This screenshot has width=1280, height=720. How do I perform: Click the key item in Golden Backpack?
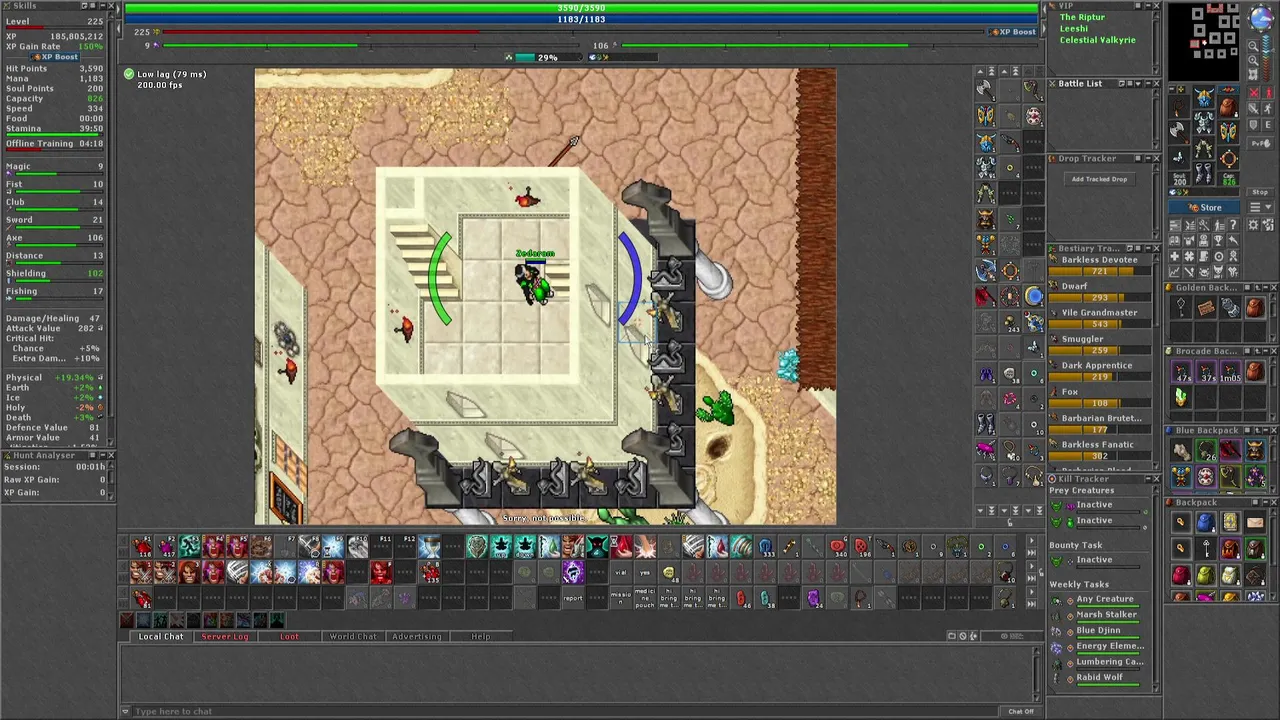click(1182, 307)
